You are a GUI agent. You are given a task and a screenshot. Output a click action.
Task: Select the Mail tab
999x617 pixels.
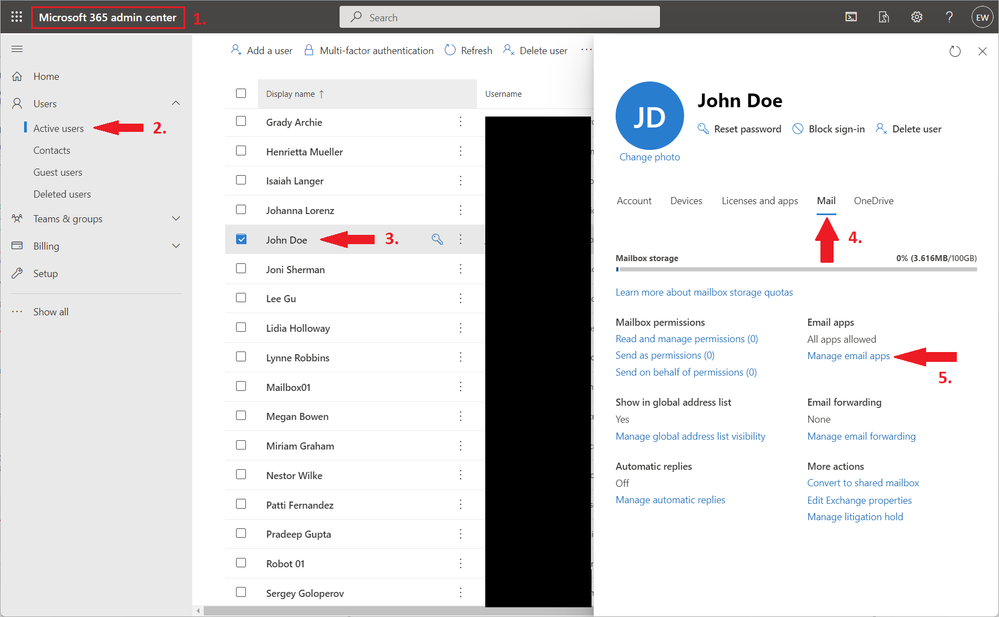(826, 201)
